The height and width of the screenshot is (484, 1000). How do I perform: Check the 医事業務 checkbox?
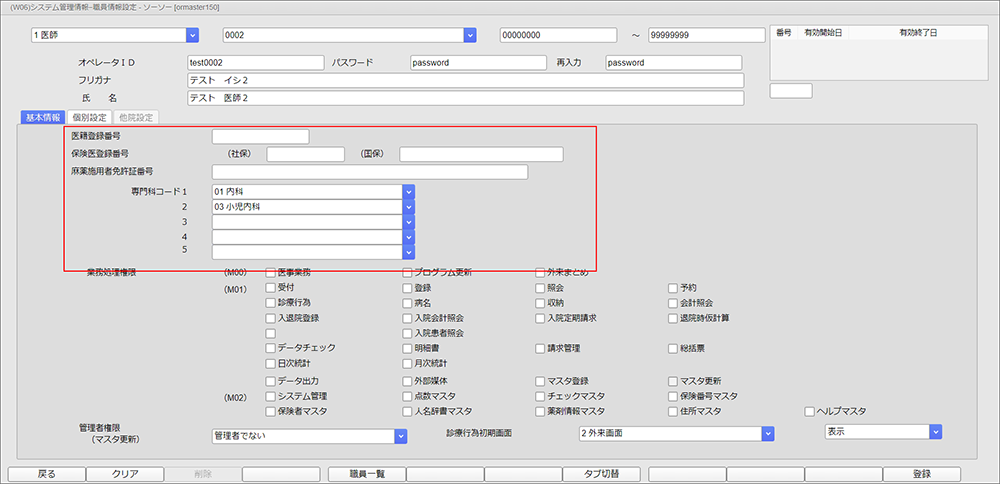270,272
